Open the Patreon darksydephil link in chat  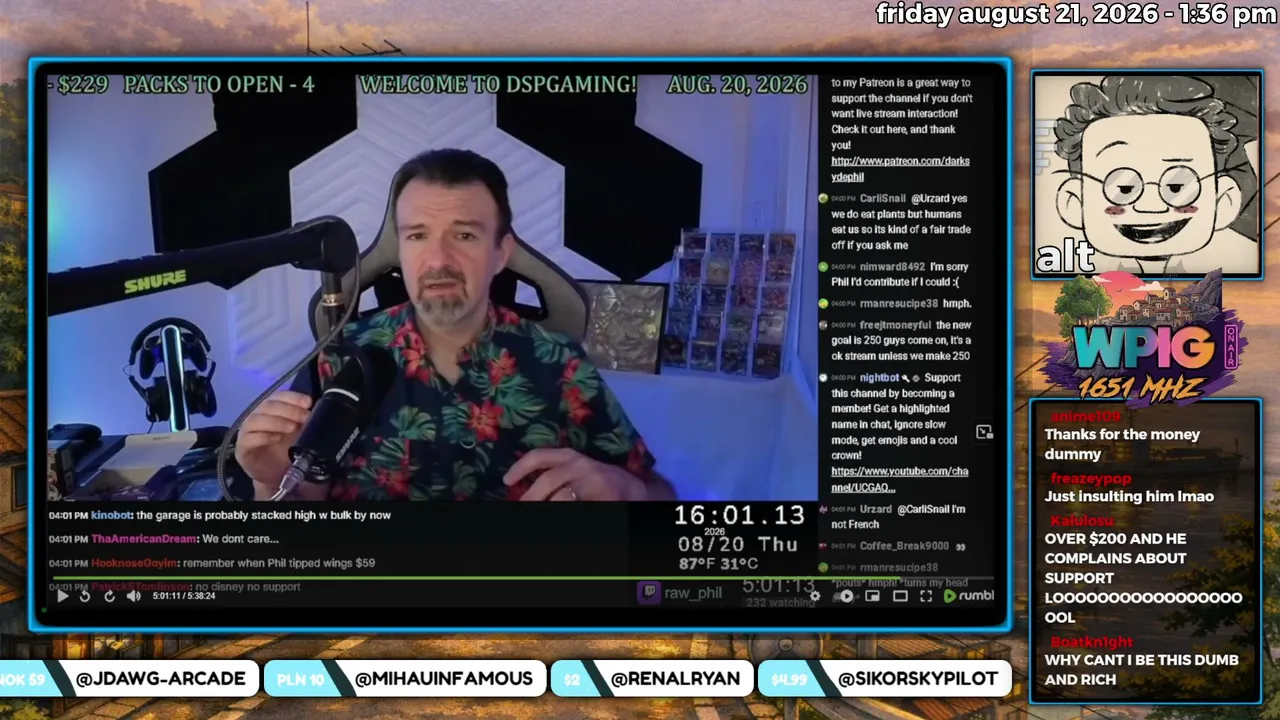(900, 169)
